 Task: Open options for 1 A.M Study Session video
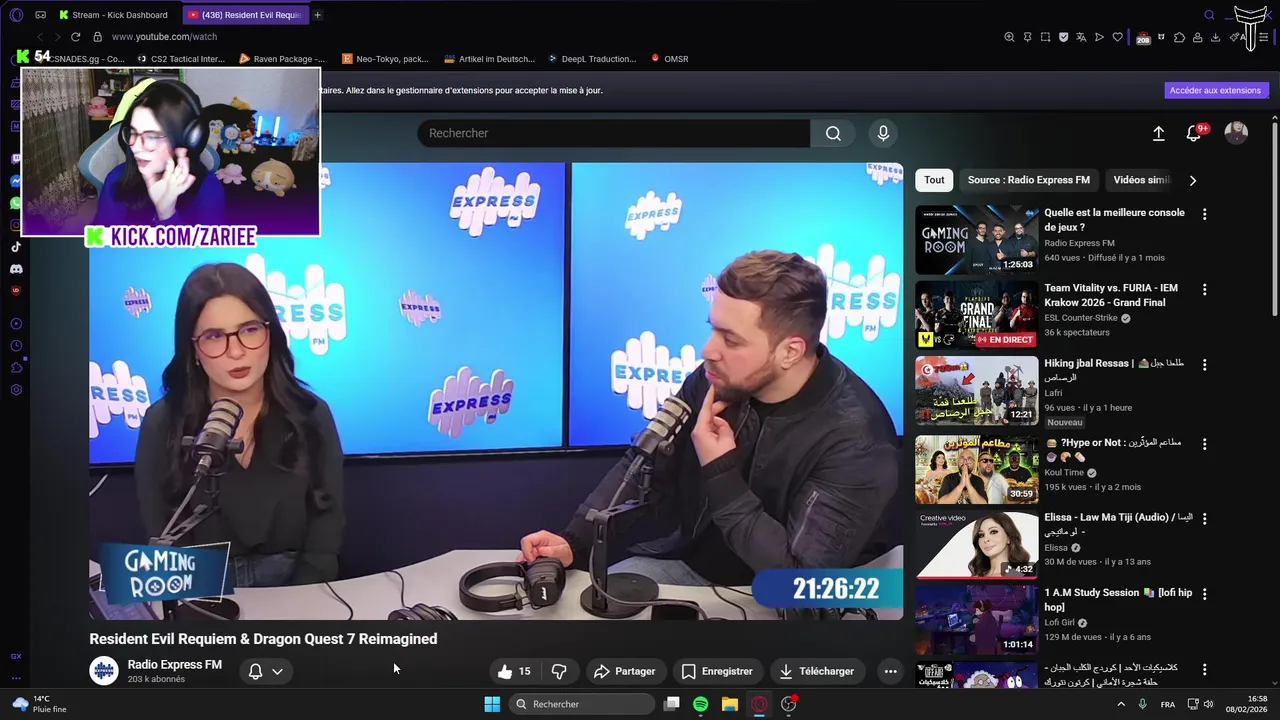pyautogui.click(x=1204, y=594)
